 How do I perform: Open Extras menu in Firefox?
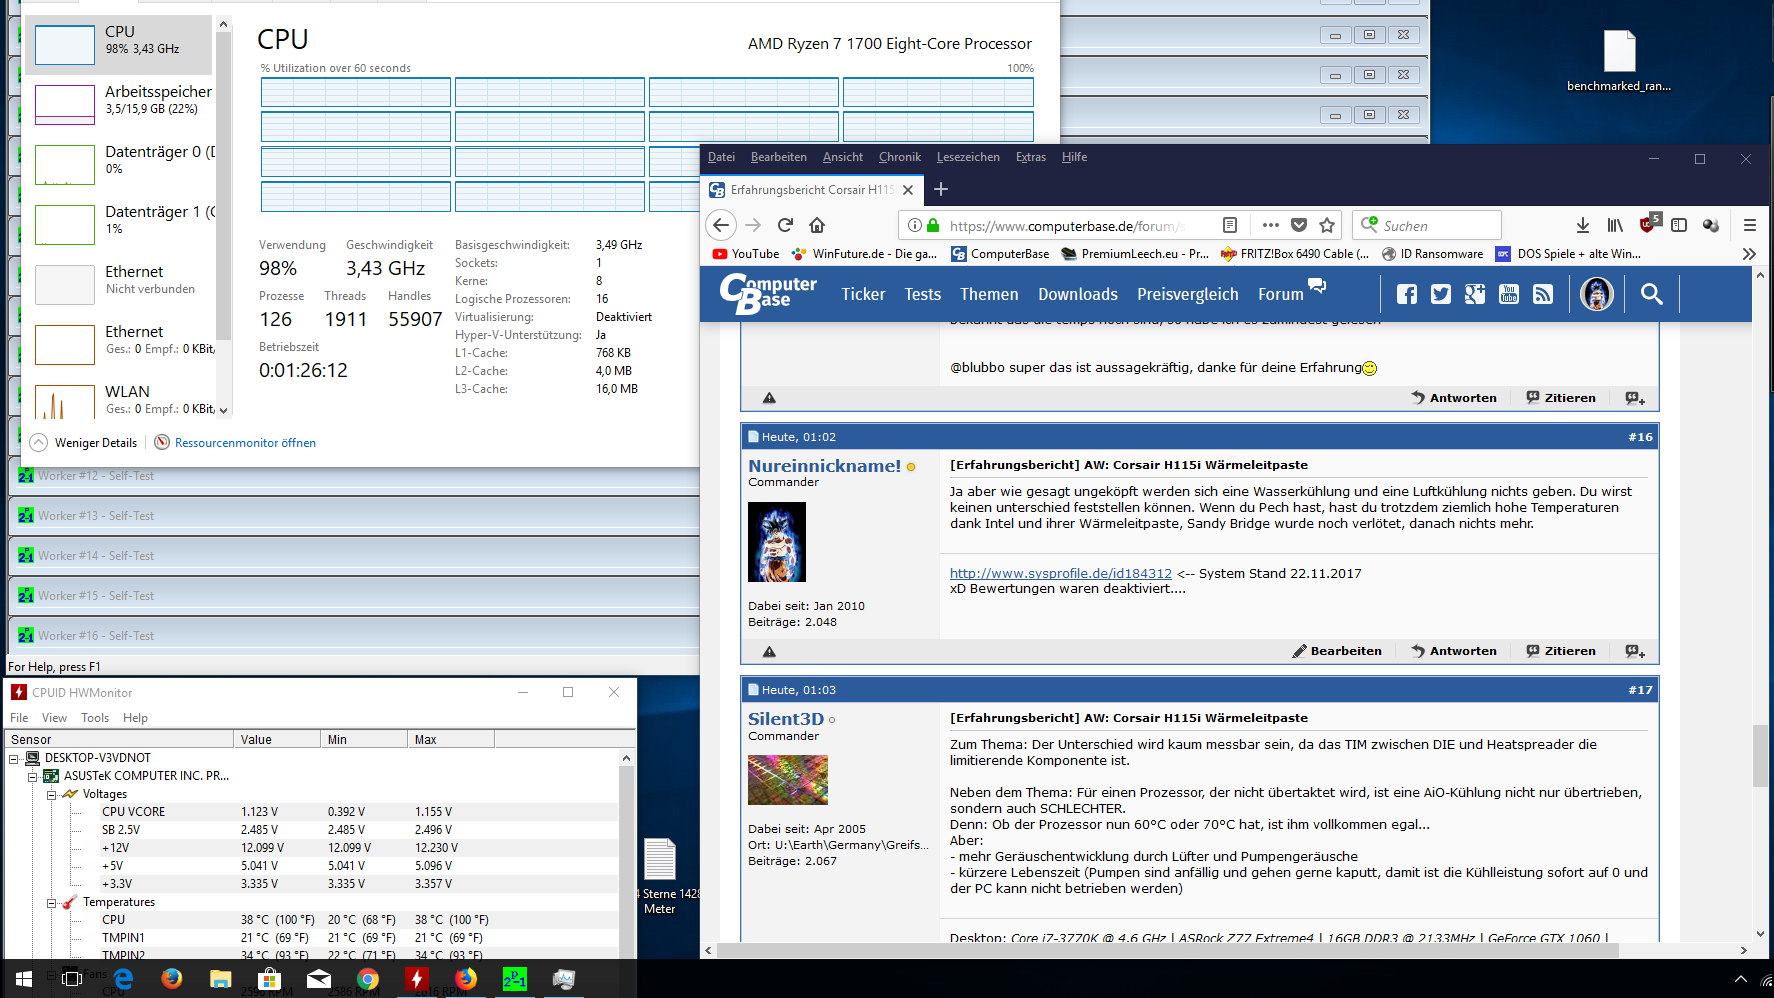click(x=1031, y=157)
